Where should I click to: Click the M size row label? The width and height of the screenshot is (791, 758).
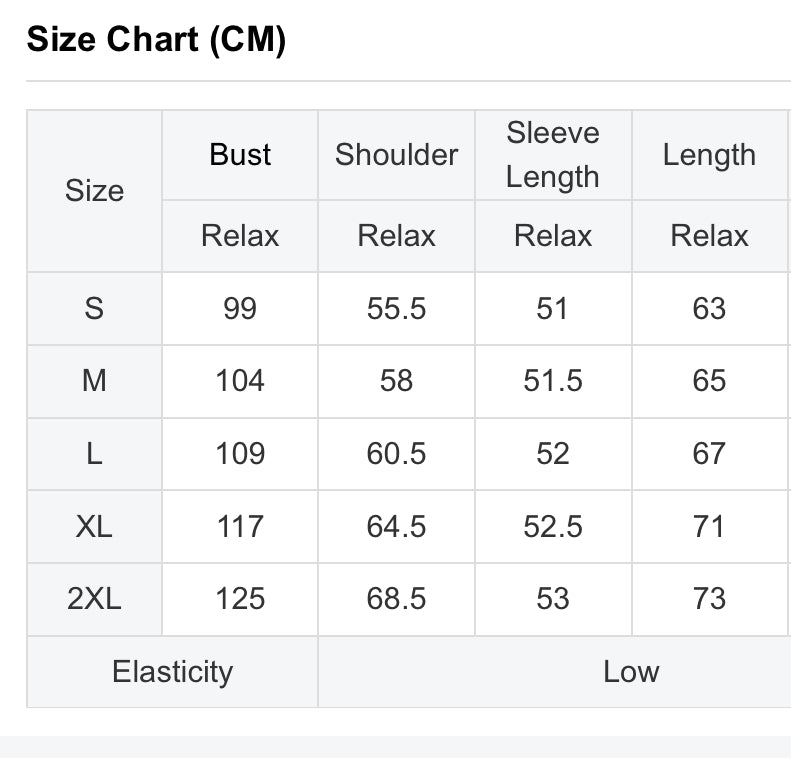(x=94, y=381)
